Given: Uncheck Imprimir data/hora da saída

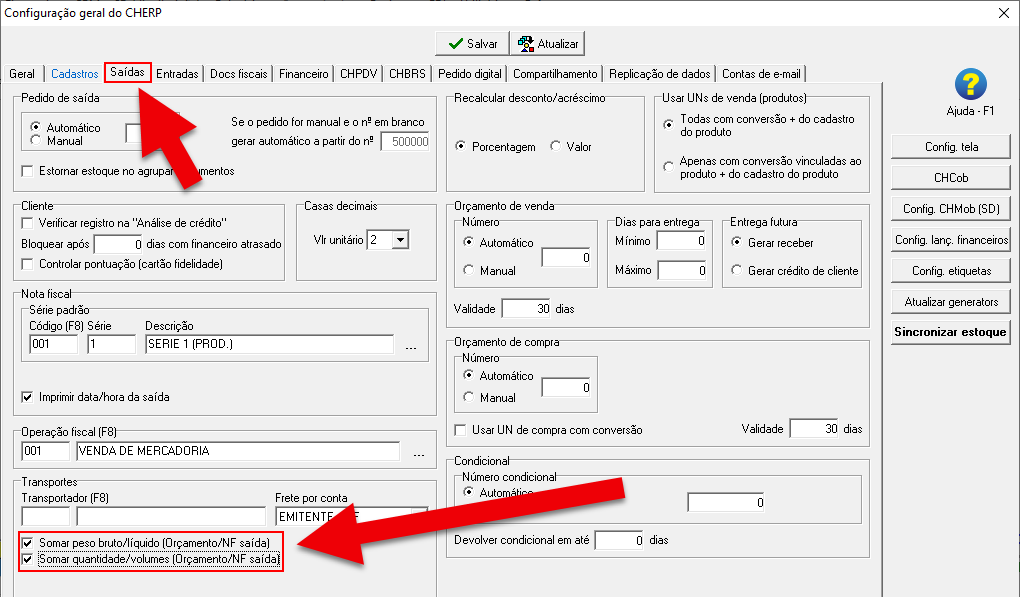Looking at the screenshot, I should pyautogui.click(x=28, y=397).
